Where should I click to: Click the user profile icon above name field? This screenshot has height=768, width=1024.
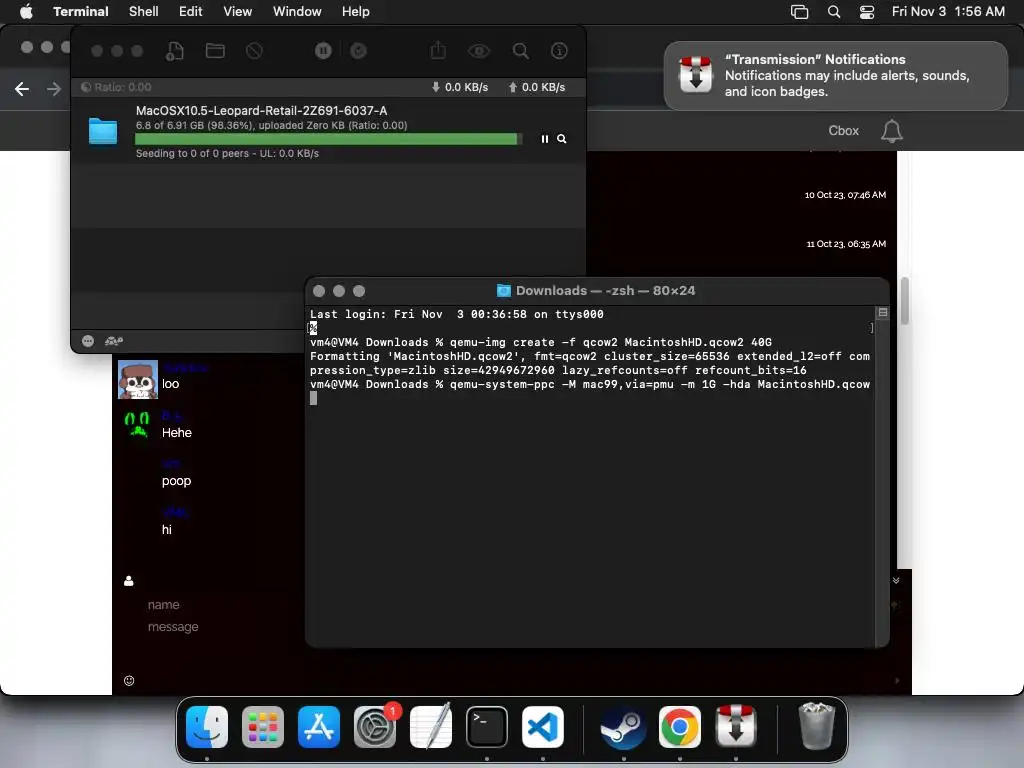[x=129, y=581]
